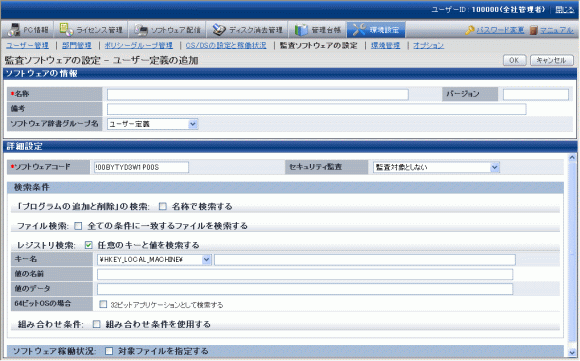Open the マニュアル link
This screenshot has width=580, height=361.
pyautogui.click(x=557, y=30)
